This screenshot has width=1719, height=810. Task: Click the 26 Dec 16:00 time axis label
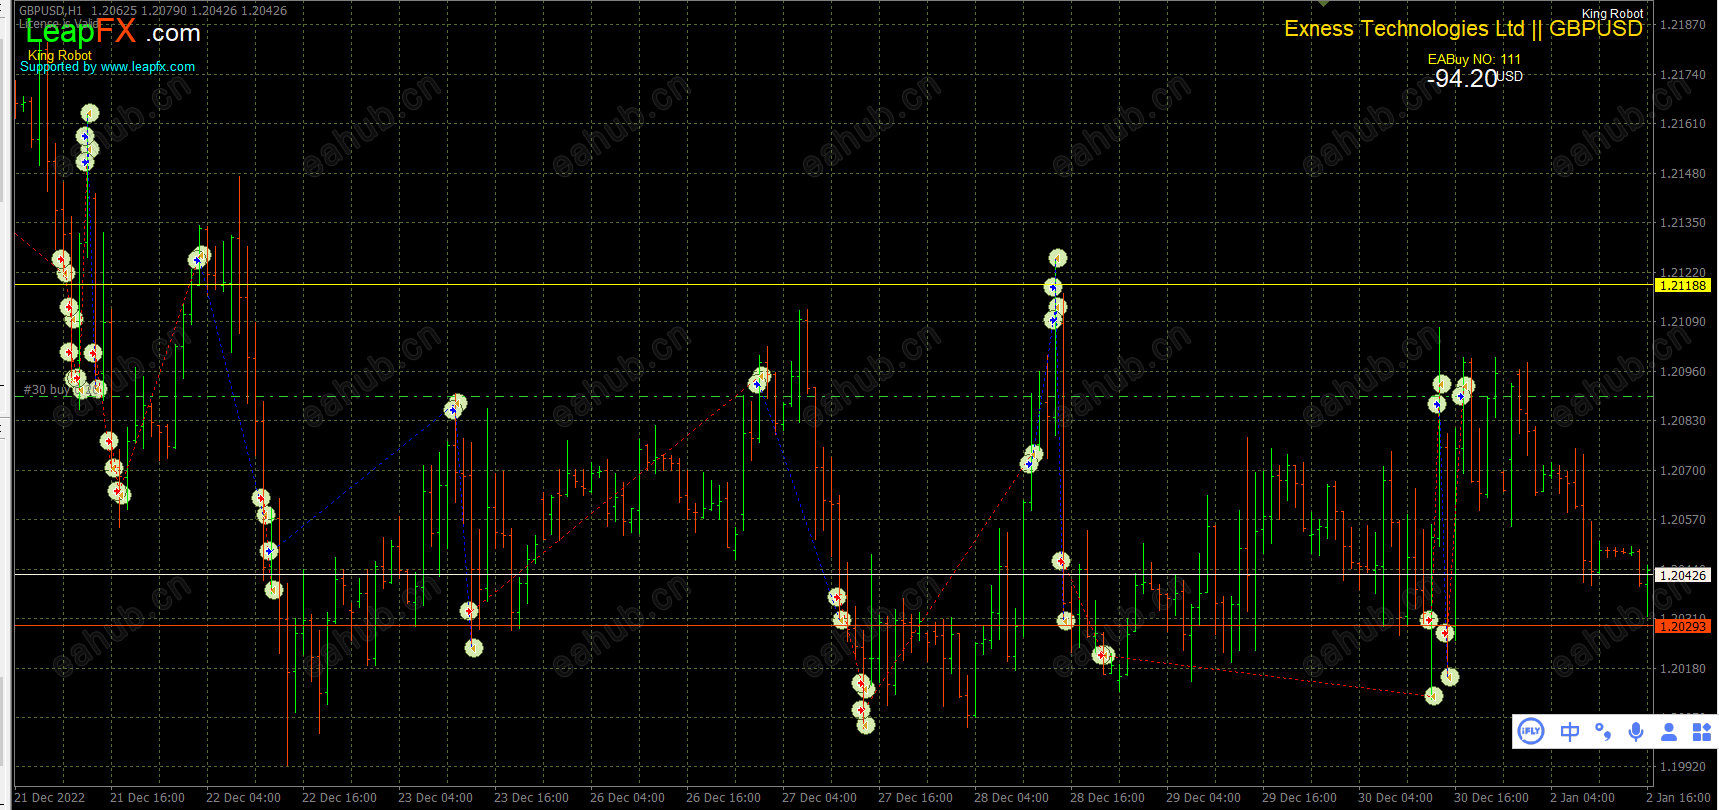coord(724,798)
